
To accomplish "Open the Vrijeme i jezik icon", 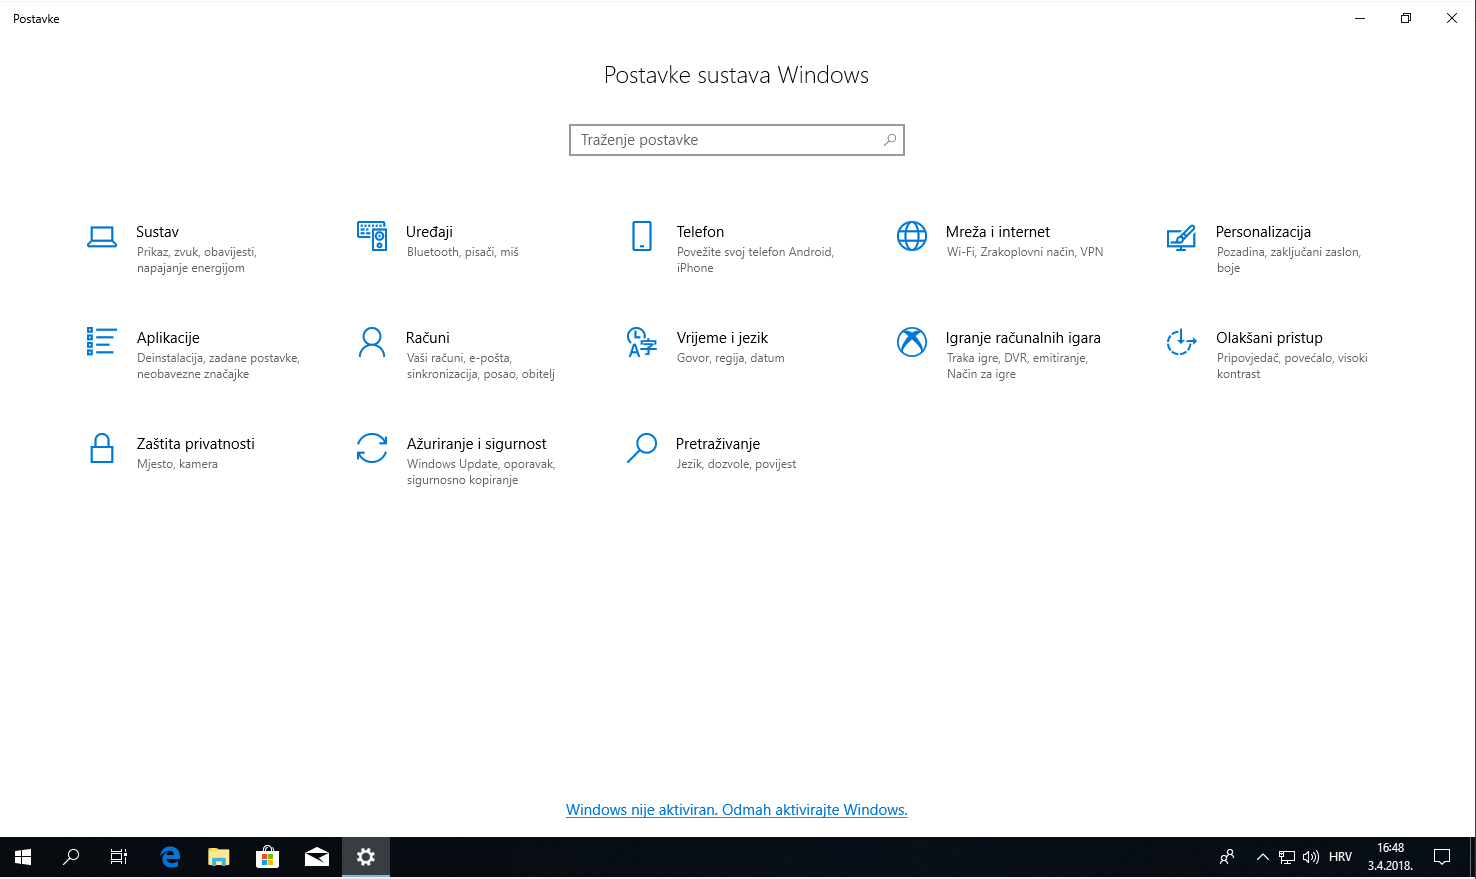I will coord(641,342).
